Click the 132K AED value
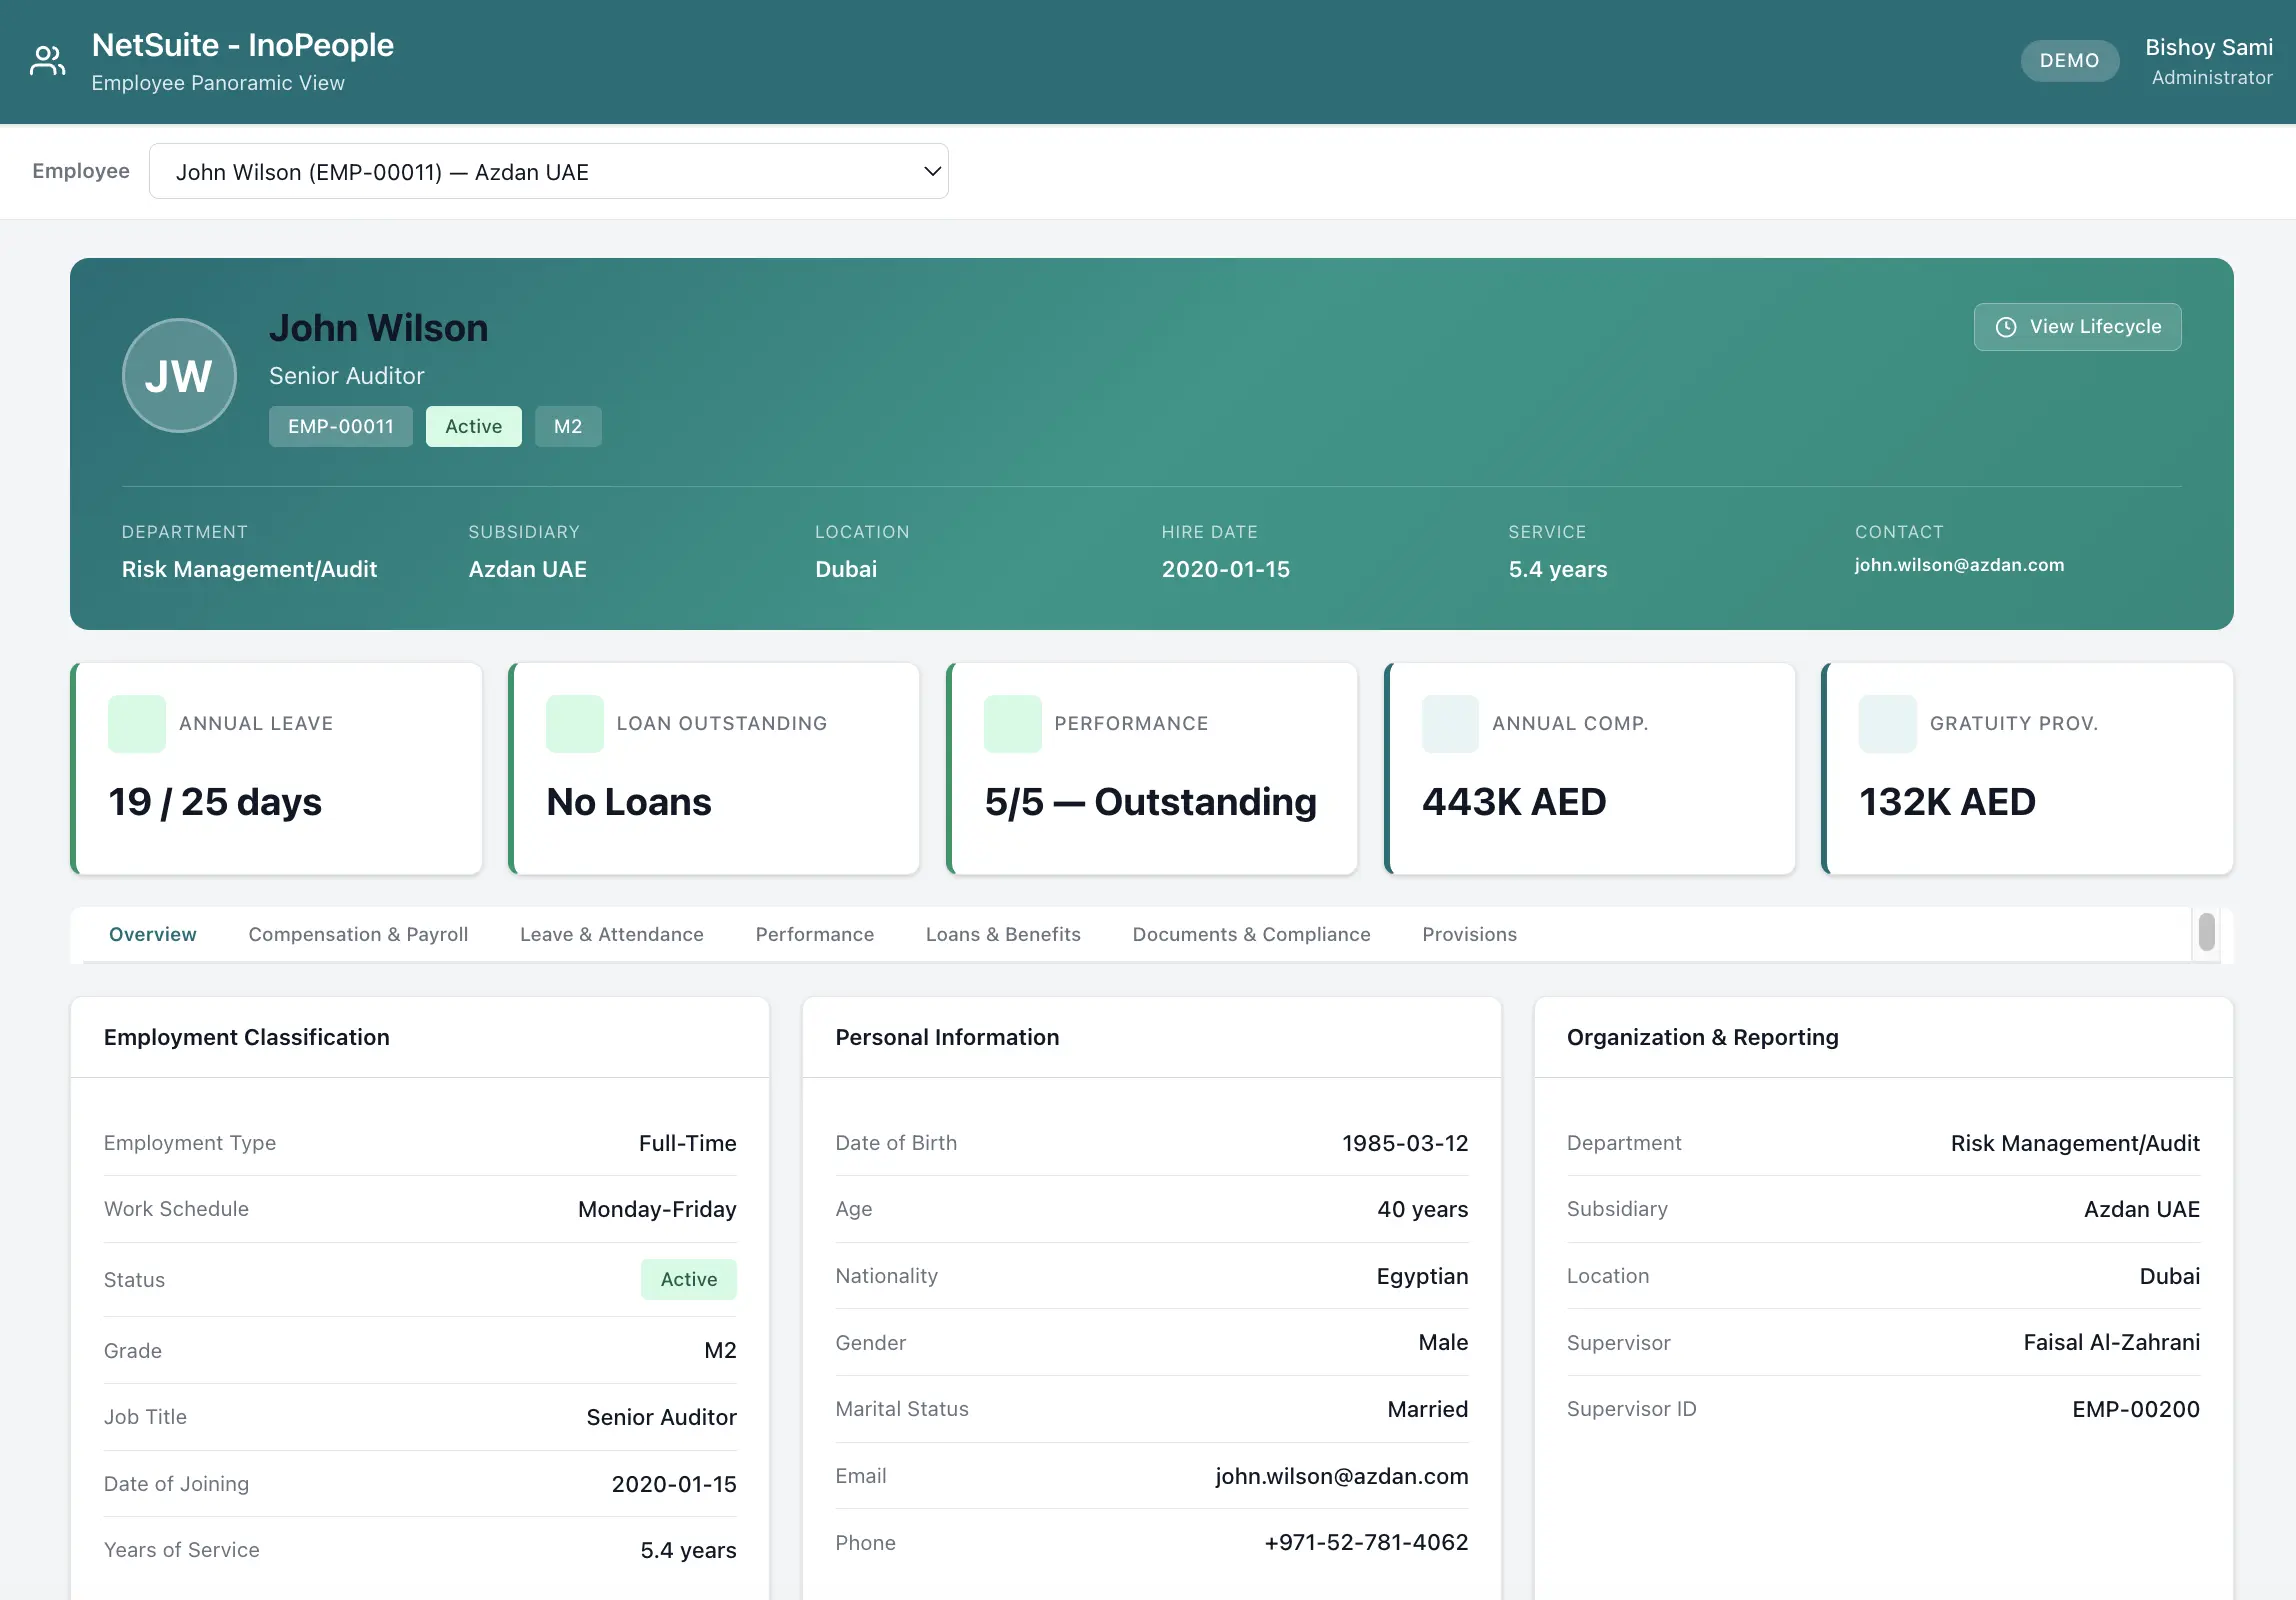Screen dimensions: 2296x1600 (x=1947, y=802)
